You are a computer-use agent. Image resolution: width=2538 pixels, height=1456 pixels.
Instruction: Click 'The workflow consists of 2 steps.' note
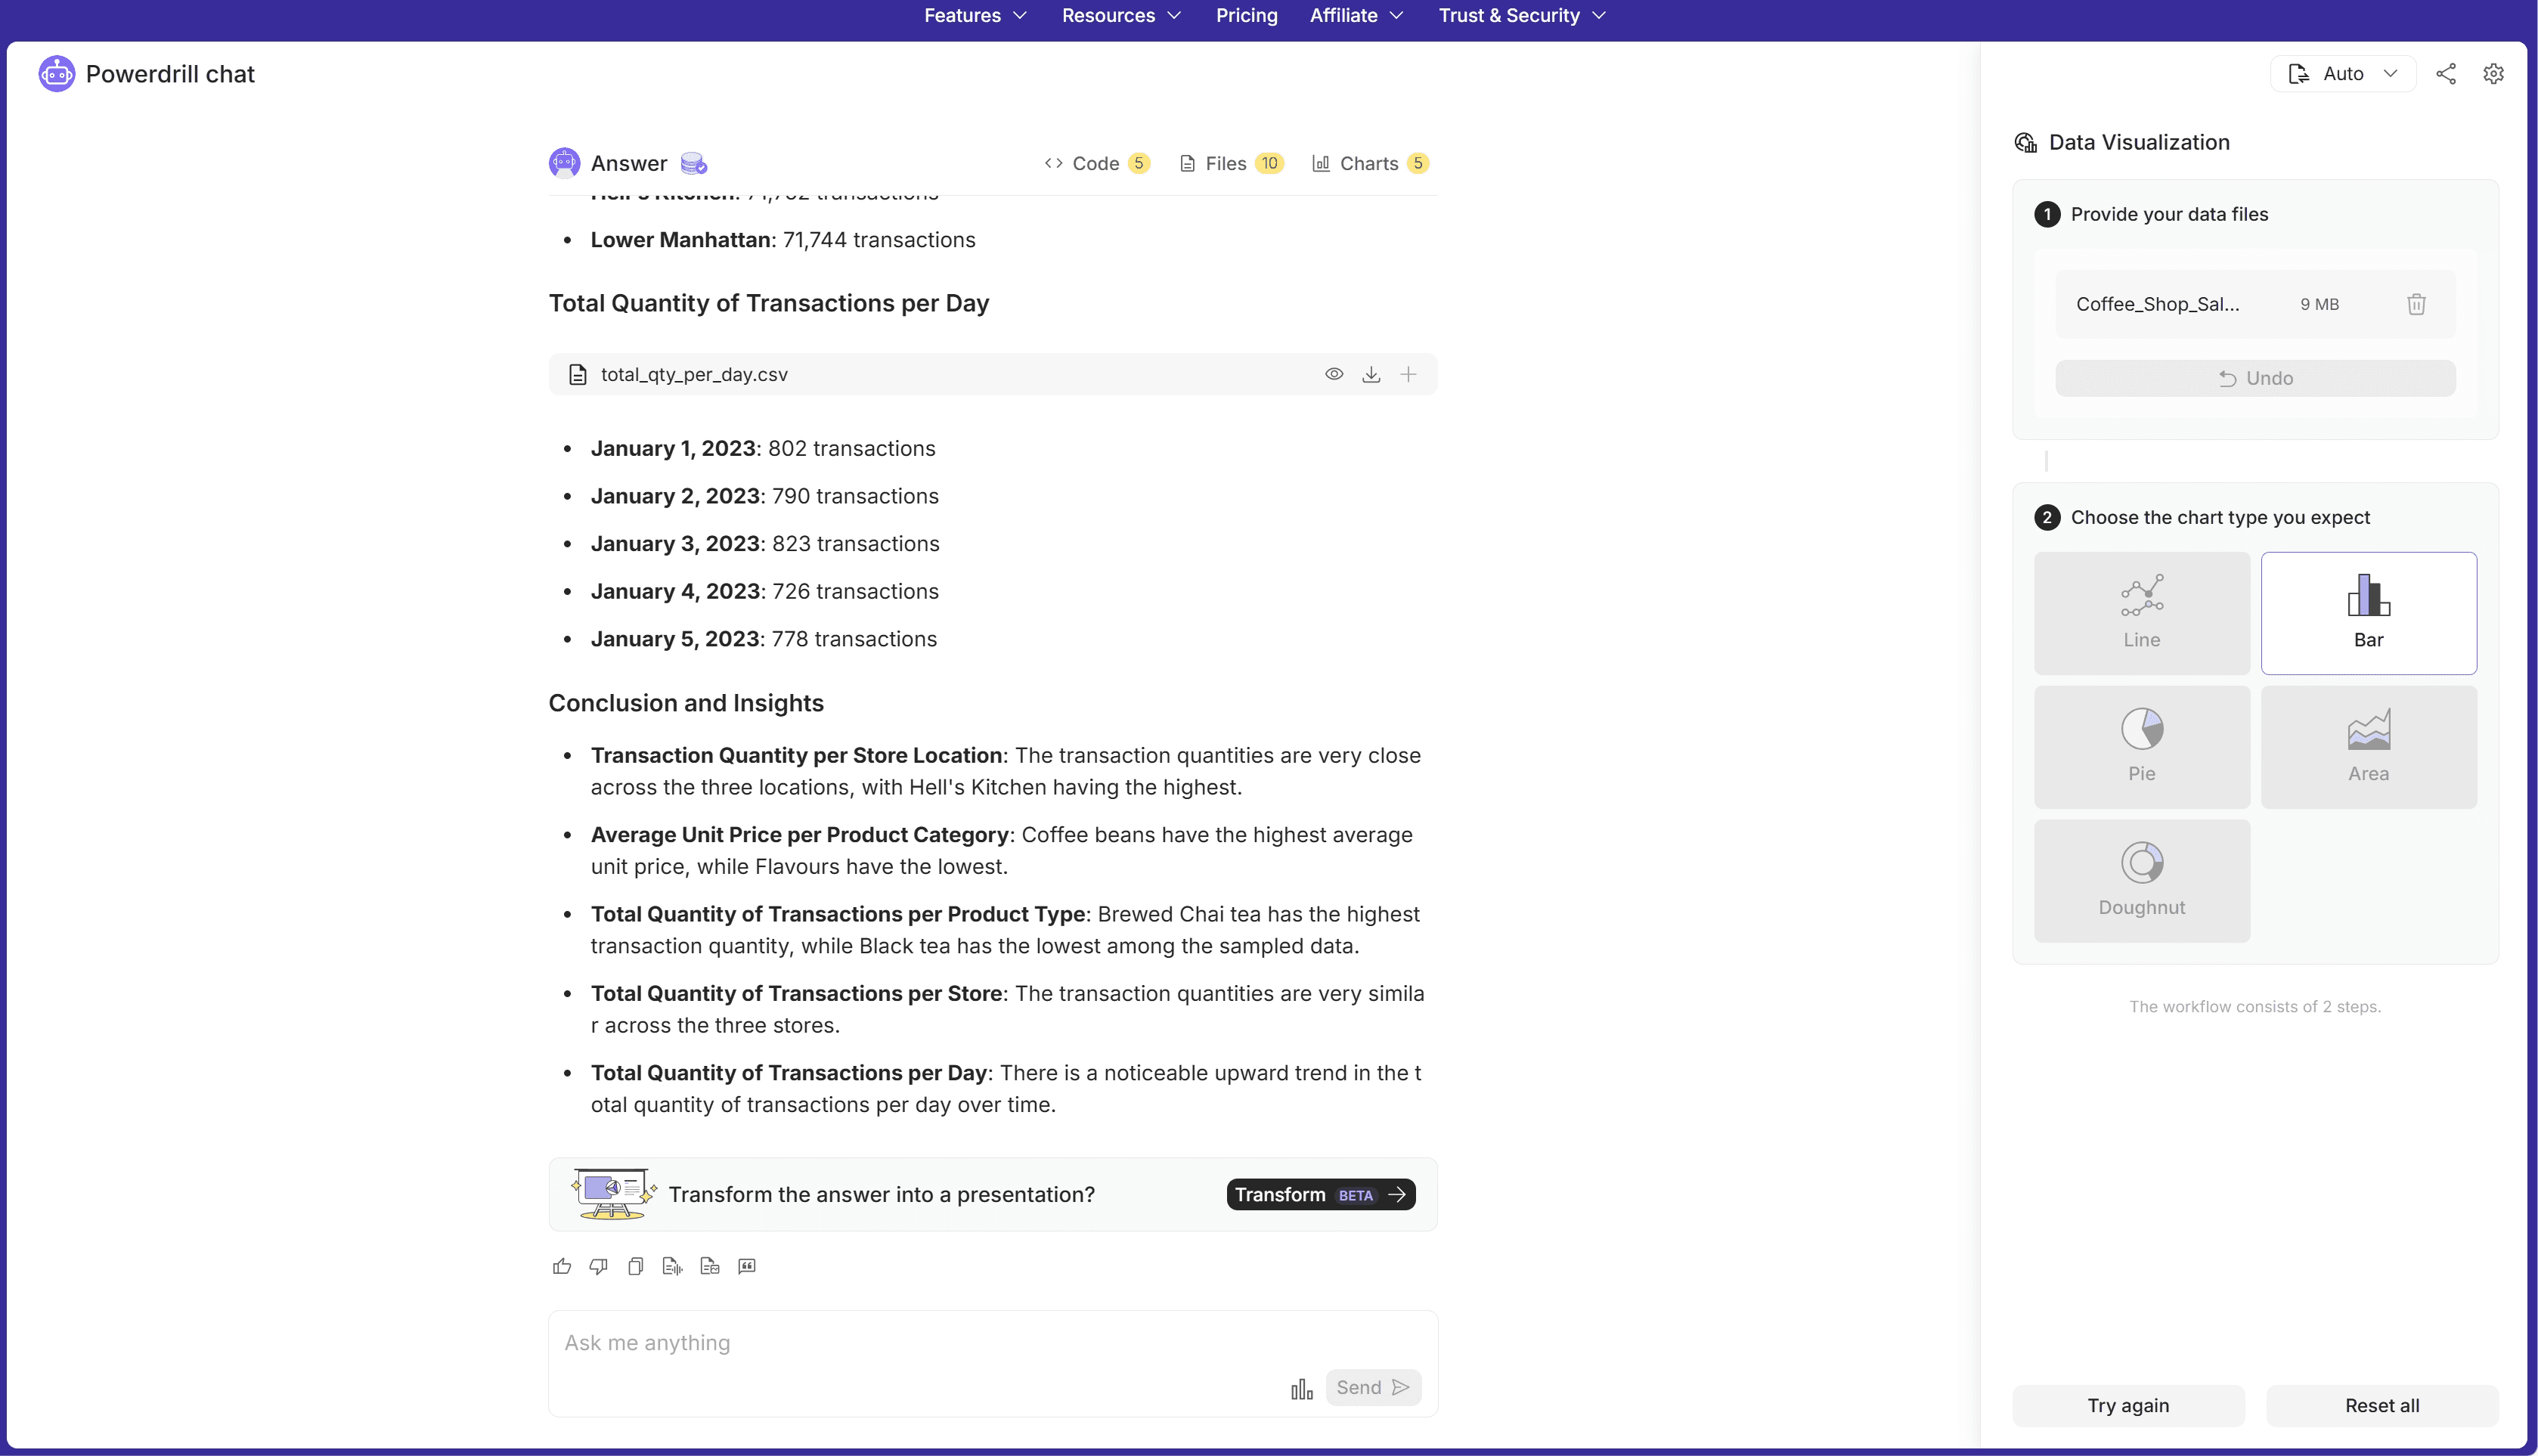(2255, 1006)
